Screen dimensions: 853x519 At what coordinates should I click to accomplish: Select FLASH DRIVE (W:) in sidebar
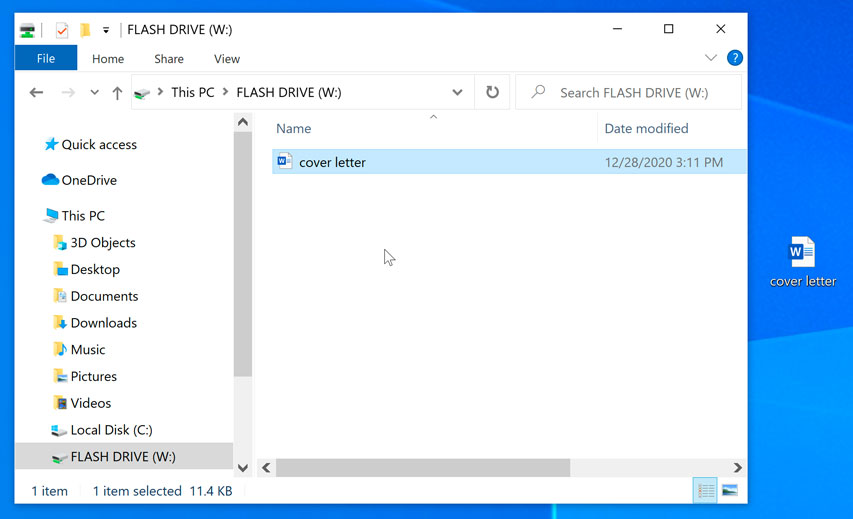coord(123,456)
